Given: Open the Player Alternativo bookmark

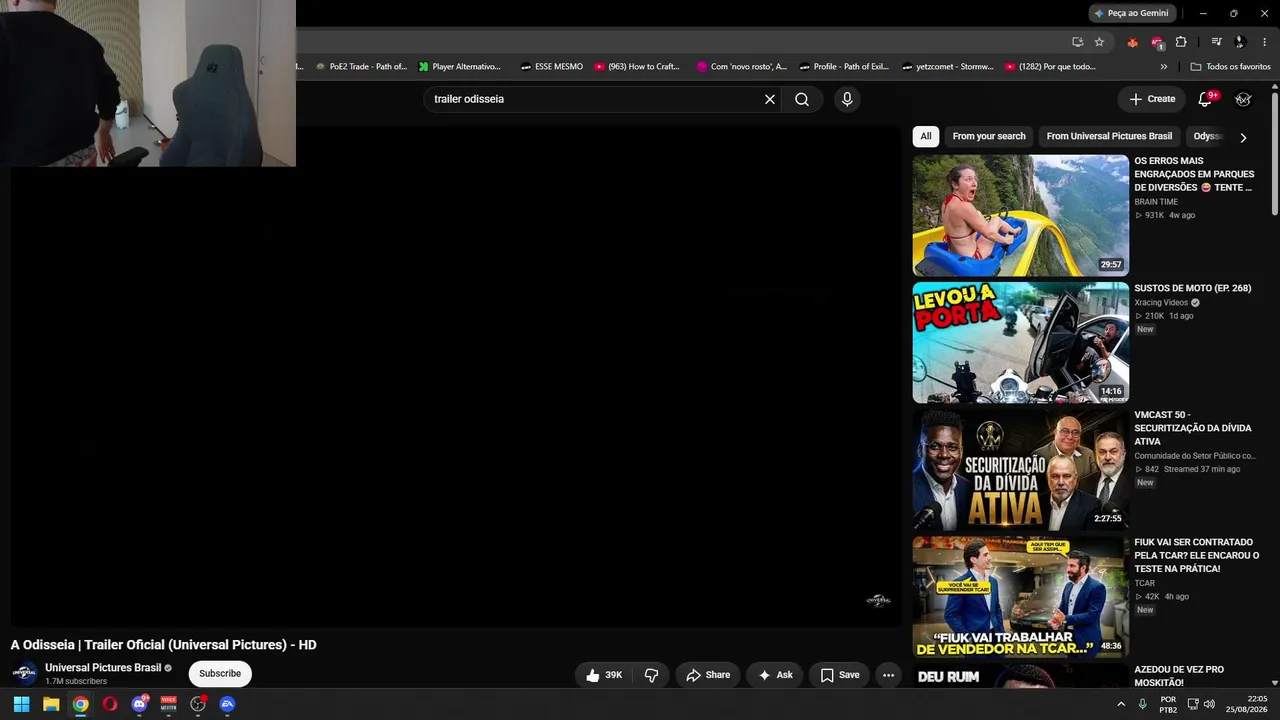Looking at the screenshot, I should pyautogui.click(x=460, y=67).
